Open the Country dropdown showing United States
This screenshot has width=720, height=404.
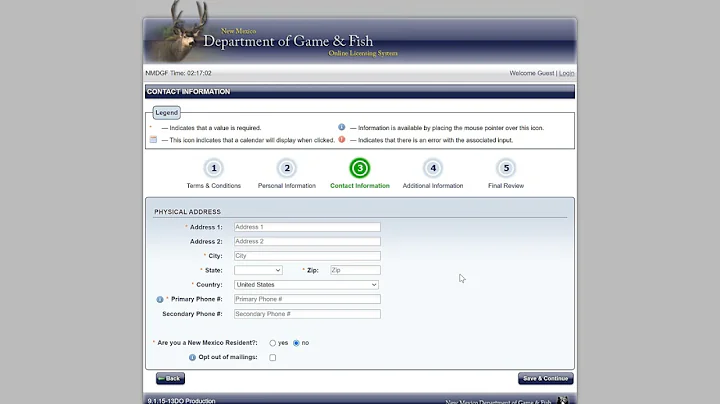pyautogui.click(x=306, y=285)
